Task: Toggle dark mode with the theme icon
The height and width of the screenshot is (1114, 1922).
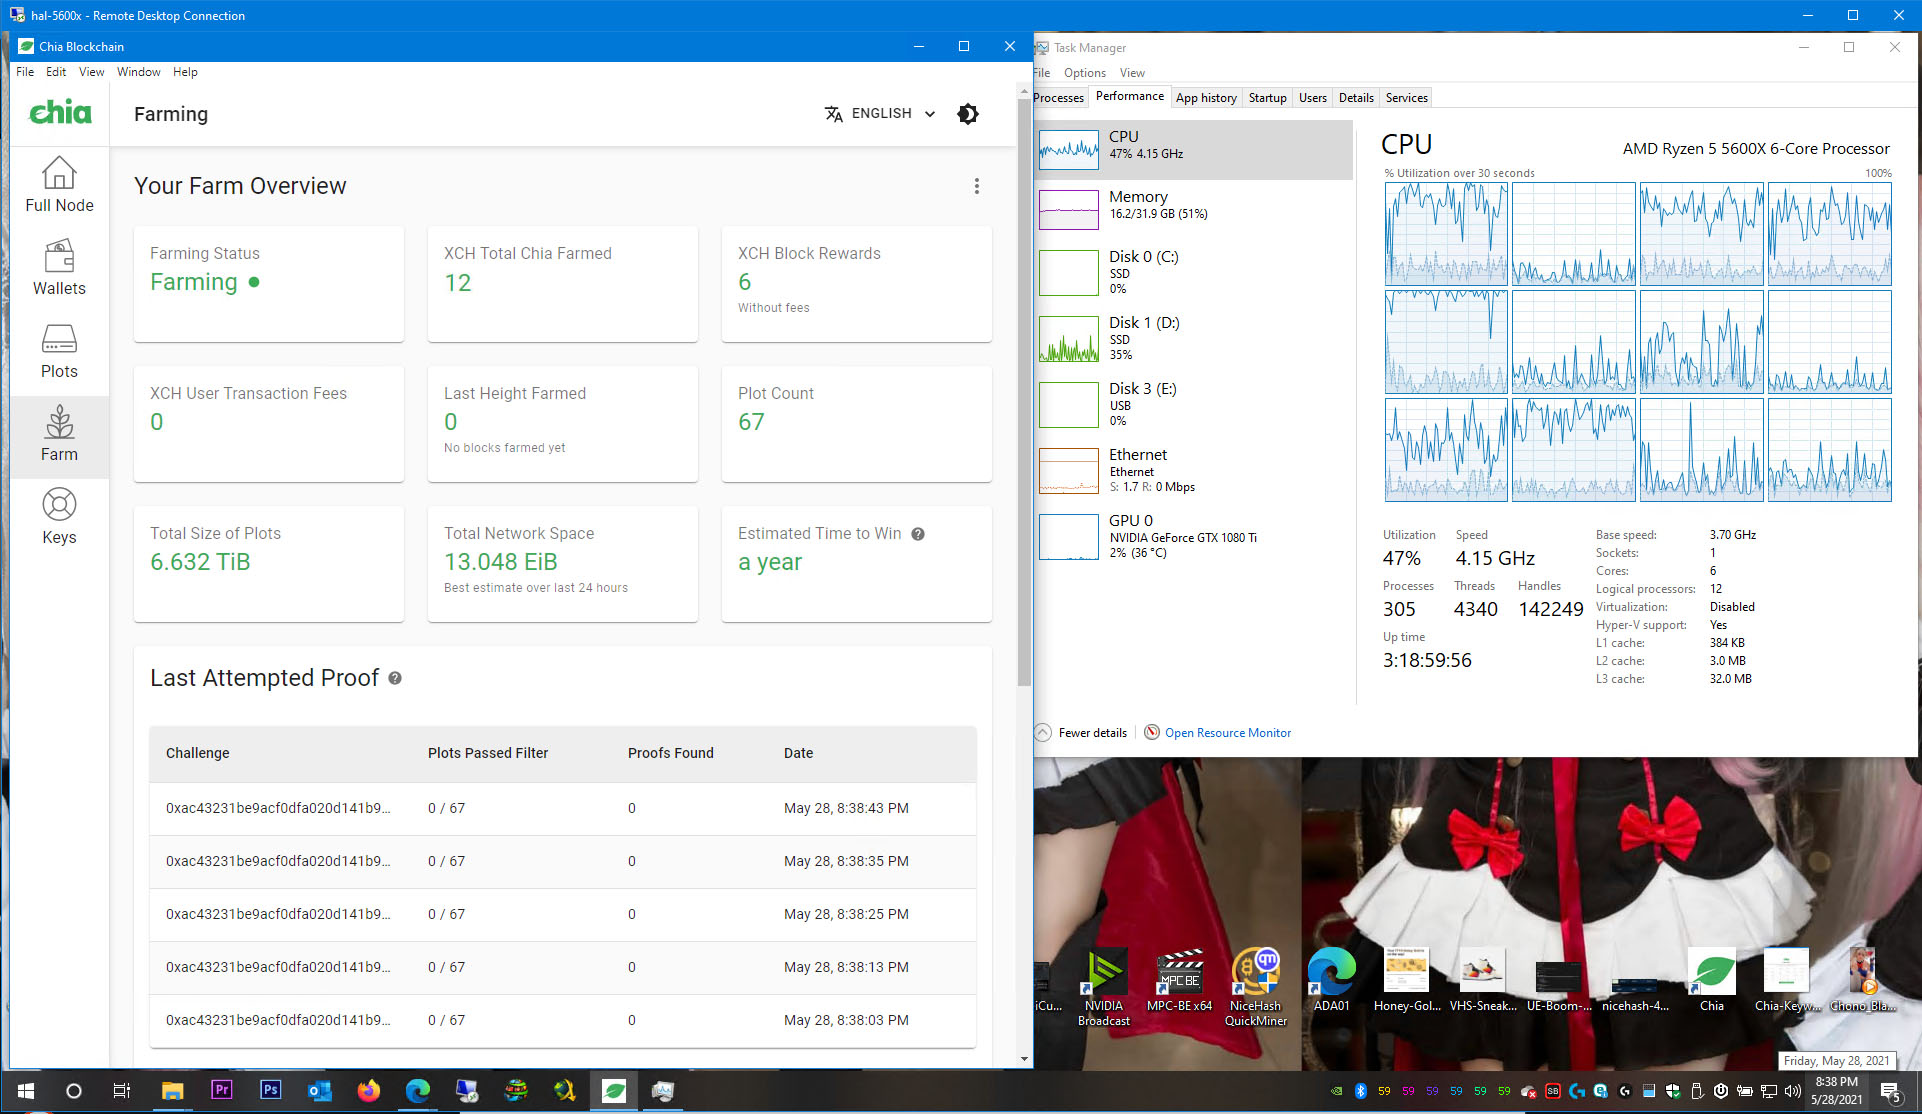Action: point(968,114)
